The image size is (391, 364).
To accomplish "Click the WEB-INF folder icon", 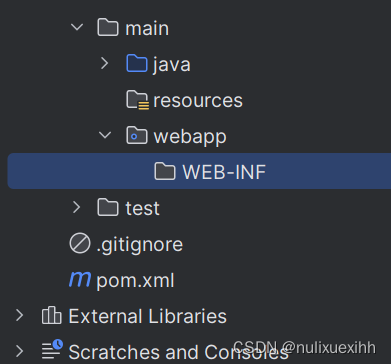I will 165,172.
